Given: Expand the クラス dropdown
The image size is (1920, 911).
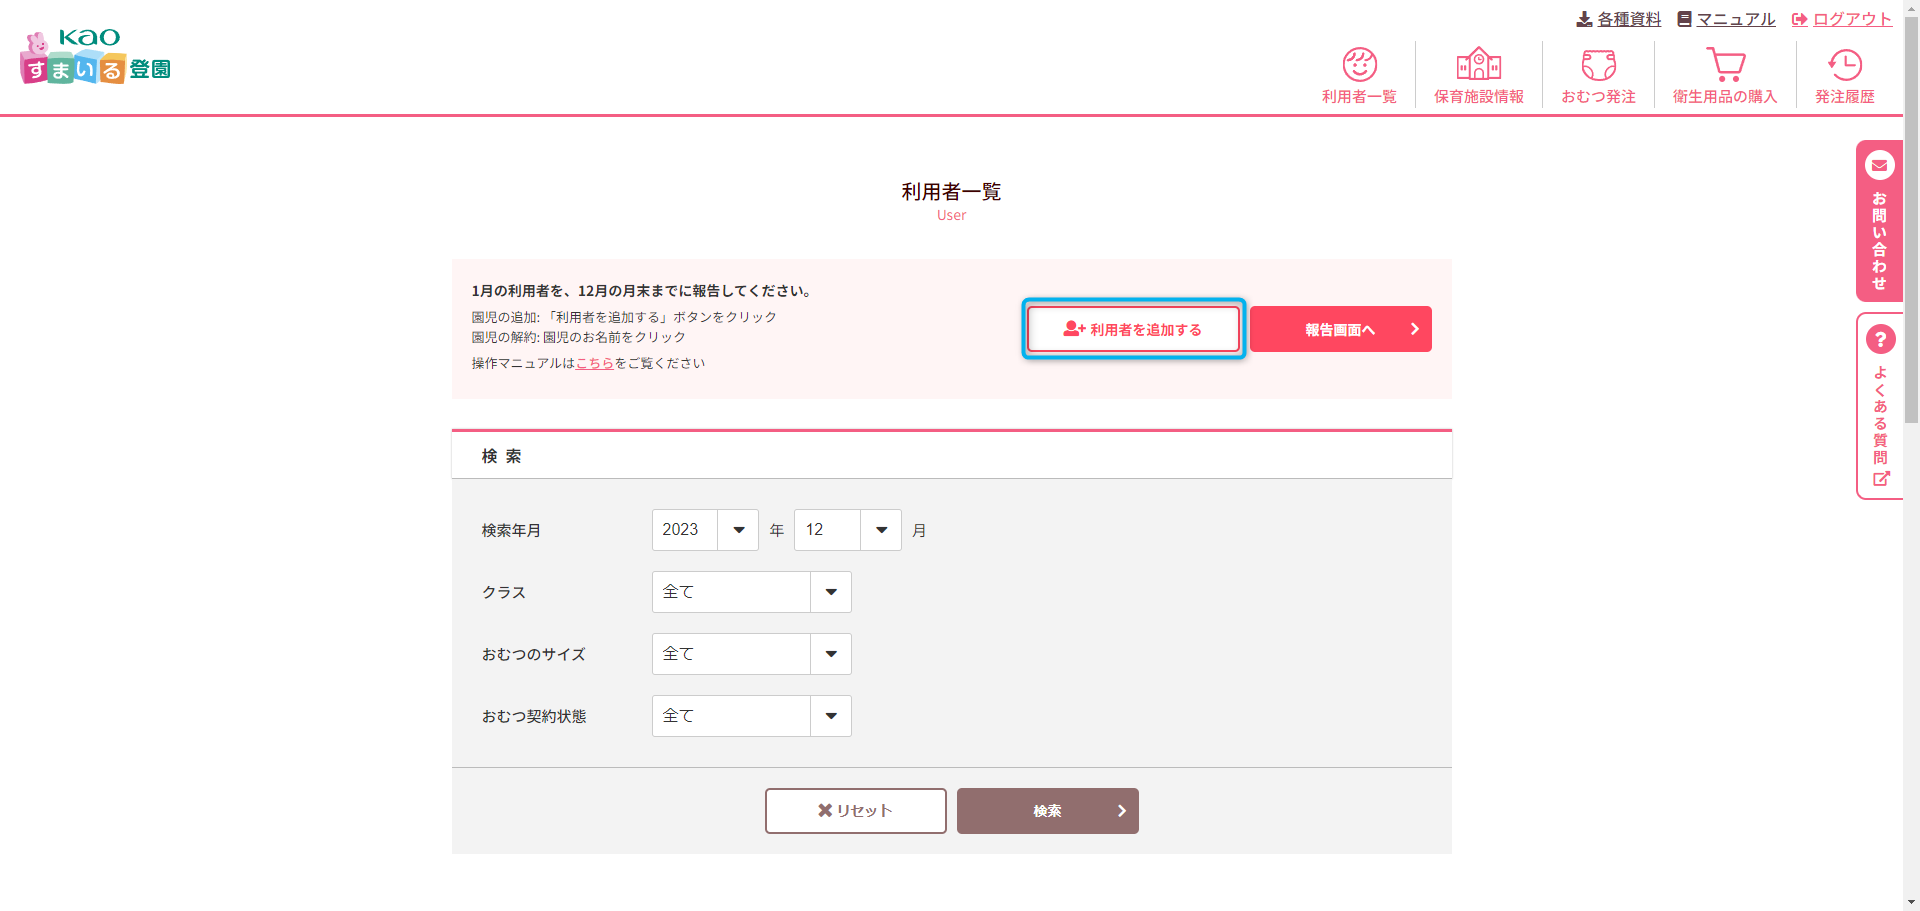Looking at the screenshot, I should click(752, 592).
